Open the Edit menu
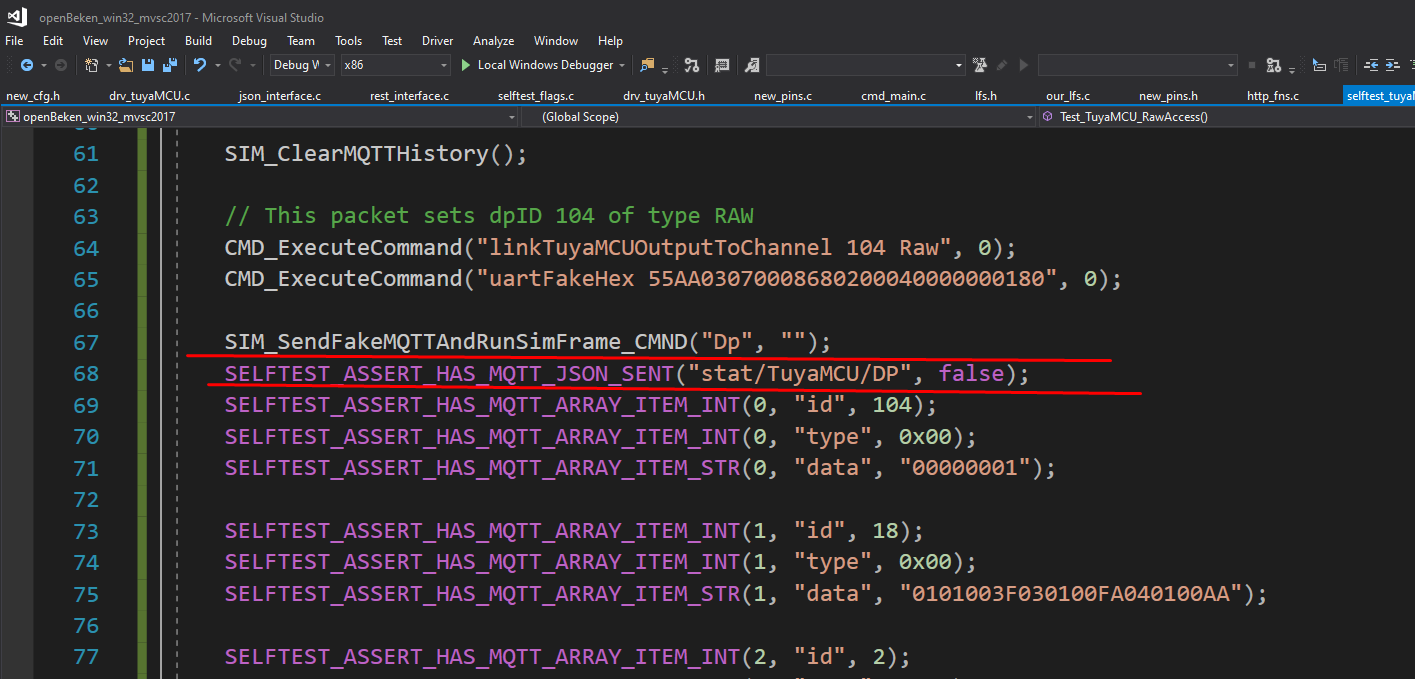Image resolution: width=1415 pixels, height=679 pixels. 52,41
